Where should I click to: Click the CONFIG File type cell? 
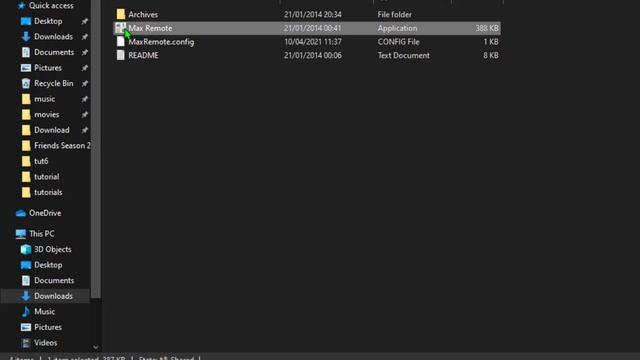tap(398, 42)
